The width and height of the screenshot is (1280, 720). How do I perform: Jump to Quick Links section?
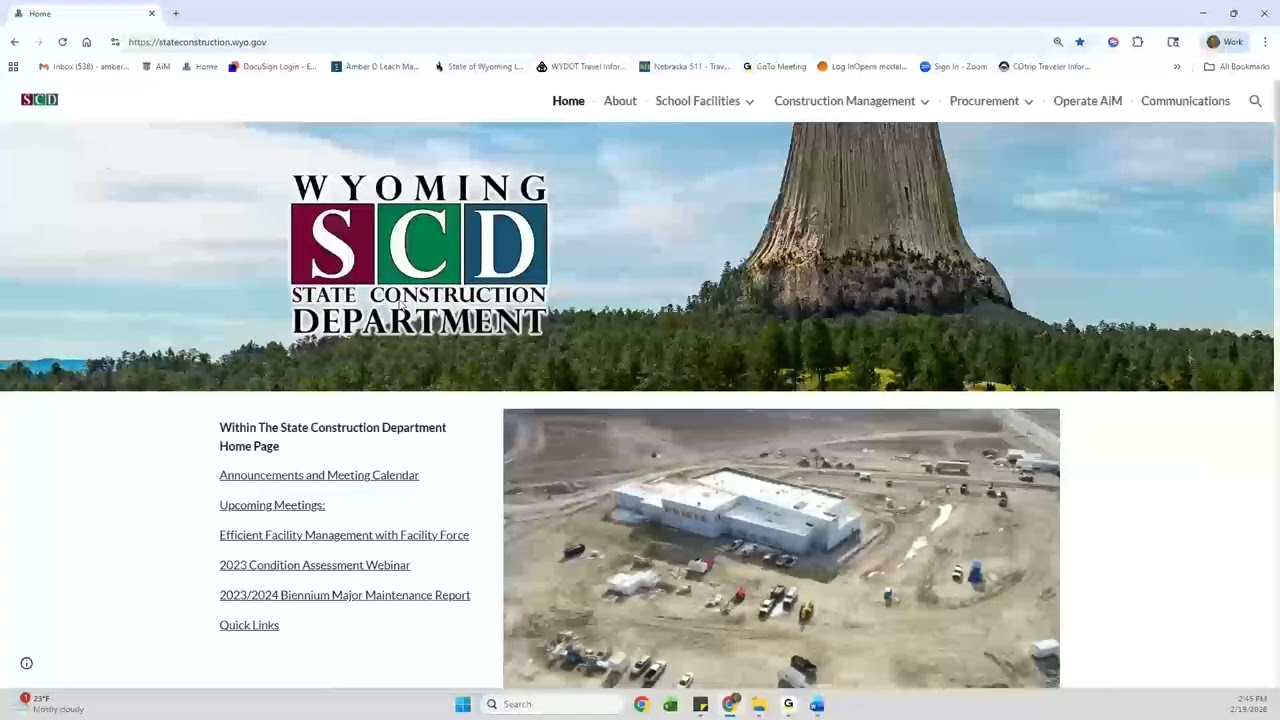click(249, 625)
